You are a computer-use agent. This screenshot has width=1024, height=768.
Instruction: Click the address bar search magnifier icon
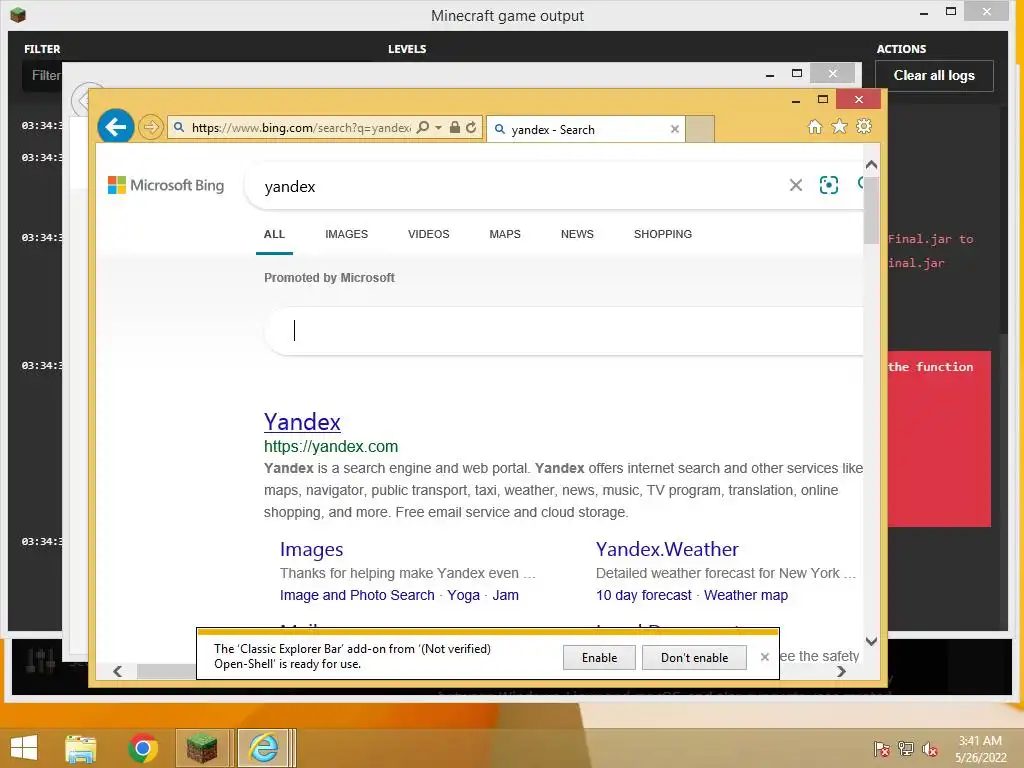click(423, 127)
